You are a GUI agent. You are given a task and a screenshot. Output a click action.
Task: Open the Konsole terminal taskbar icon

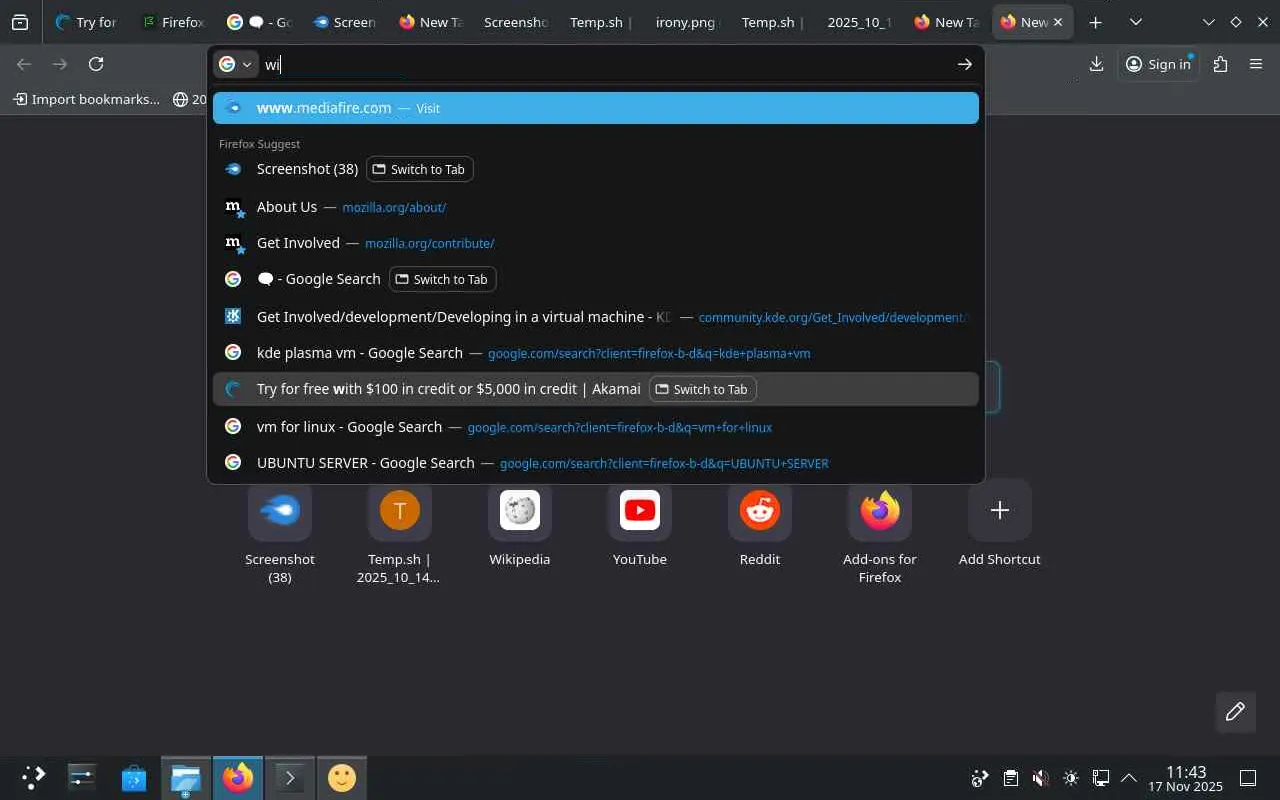(290, 777)
